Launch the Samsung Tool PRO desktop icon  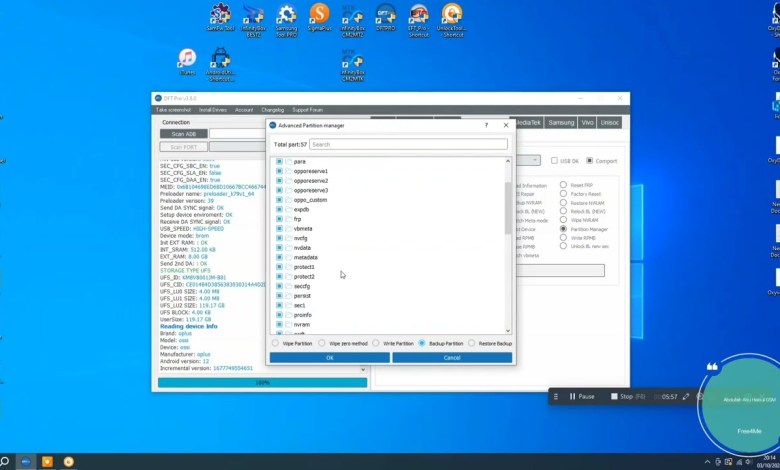287,19
